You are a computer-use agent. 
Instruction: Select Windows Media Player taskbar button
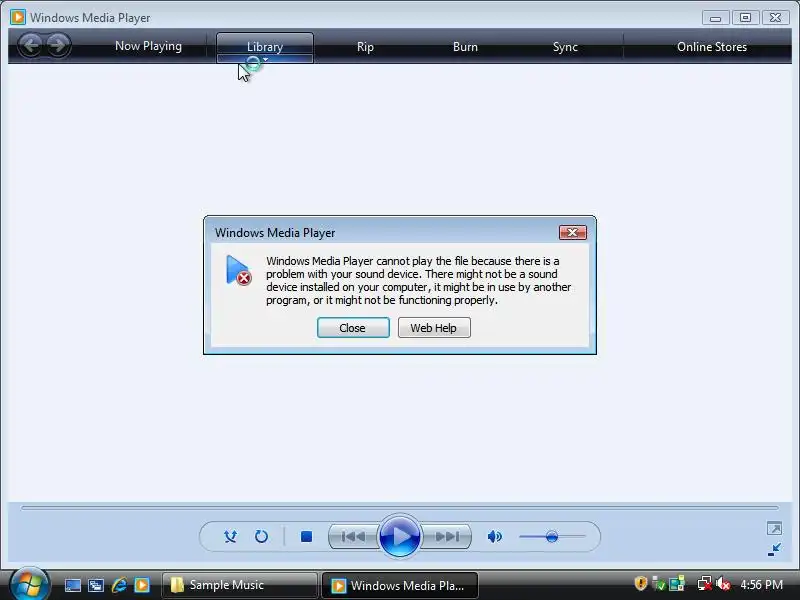pos(399,585)
